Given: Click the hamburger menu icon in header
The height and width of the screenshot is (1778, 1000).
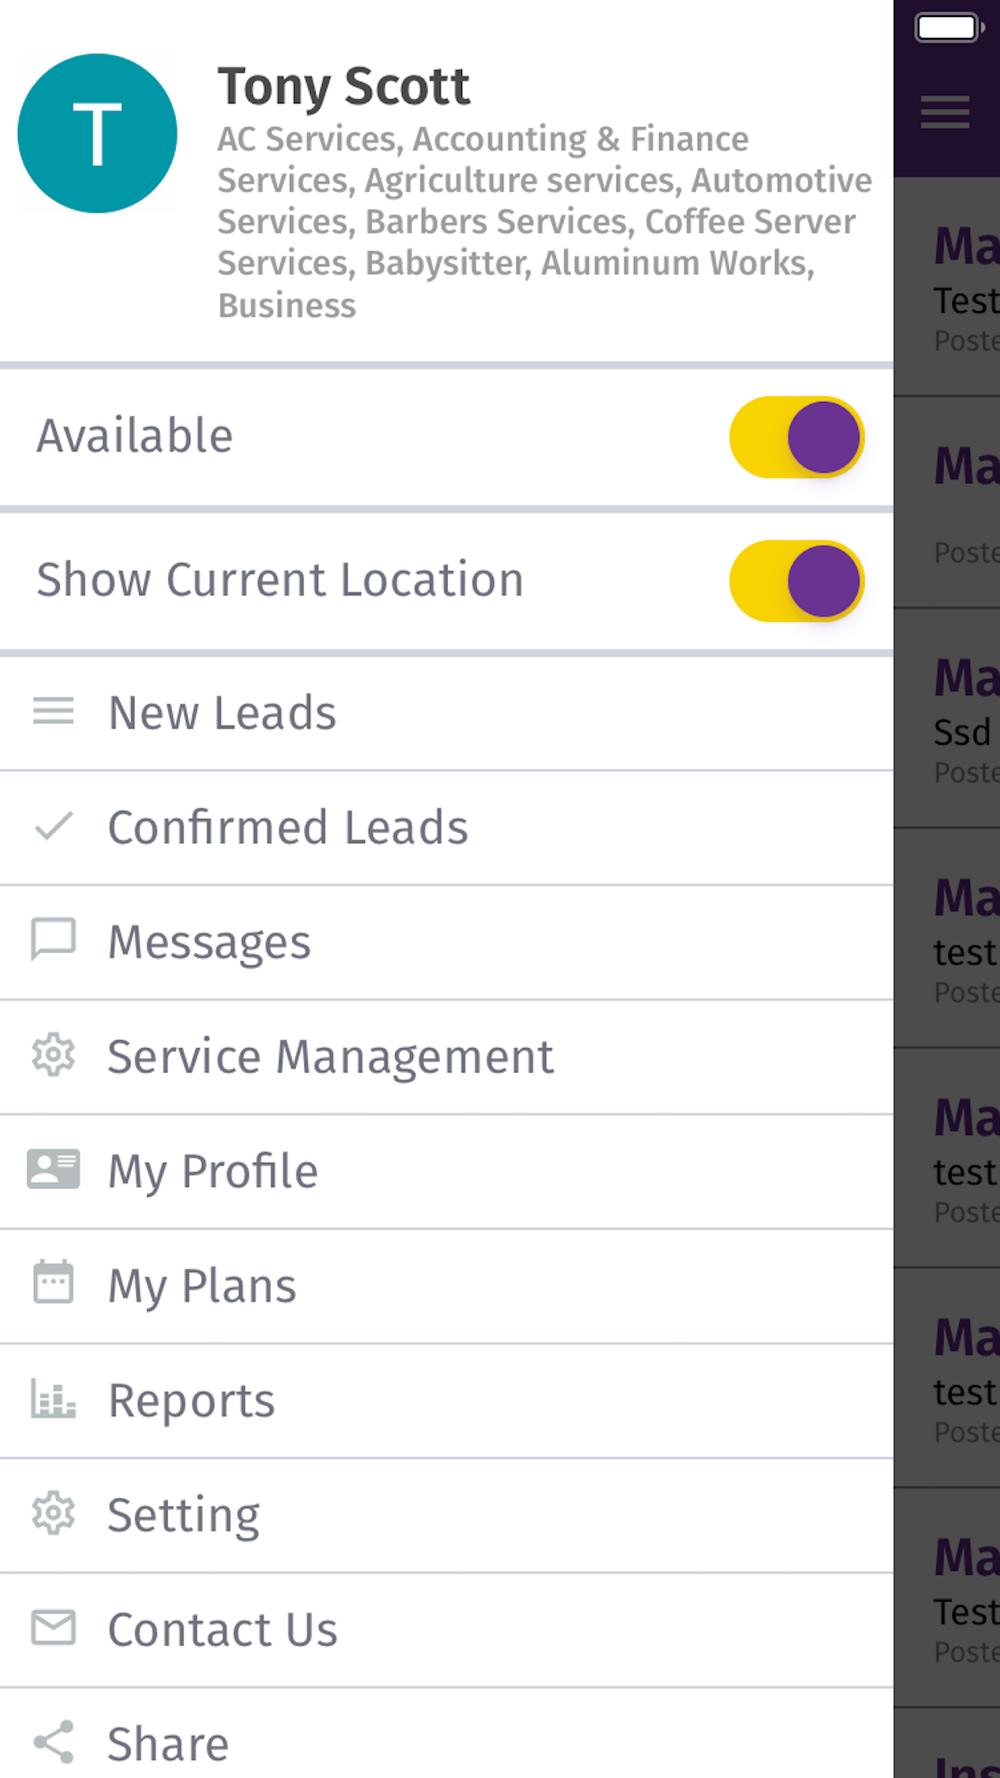Looking at the screenshot, I should tap(945, 112).
